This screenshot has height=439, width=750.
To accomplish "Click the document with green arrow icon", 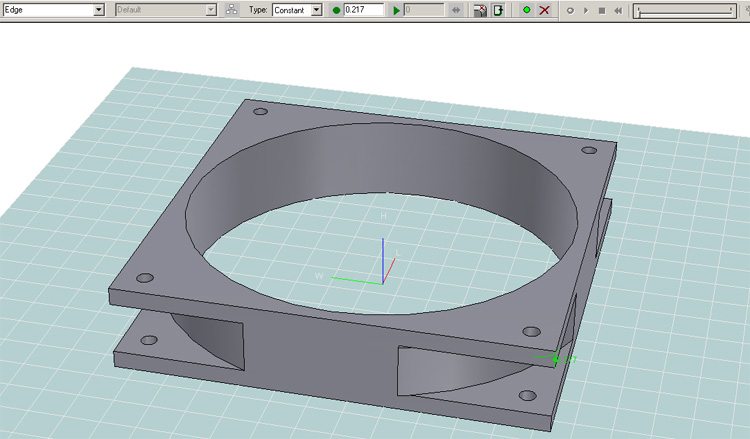I will click(498, 9).
